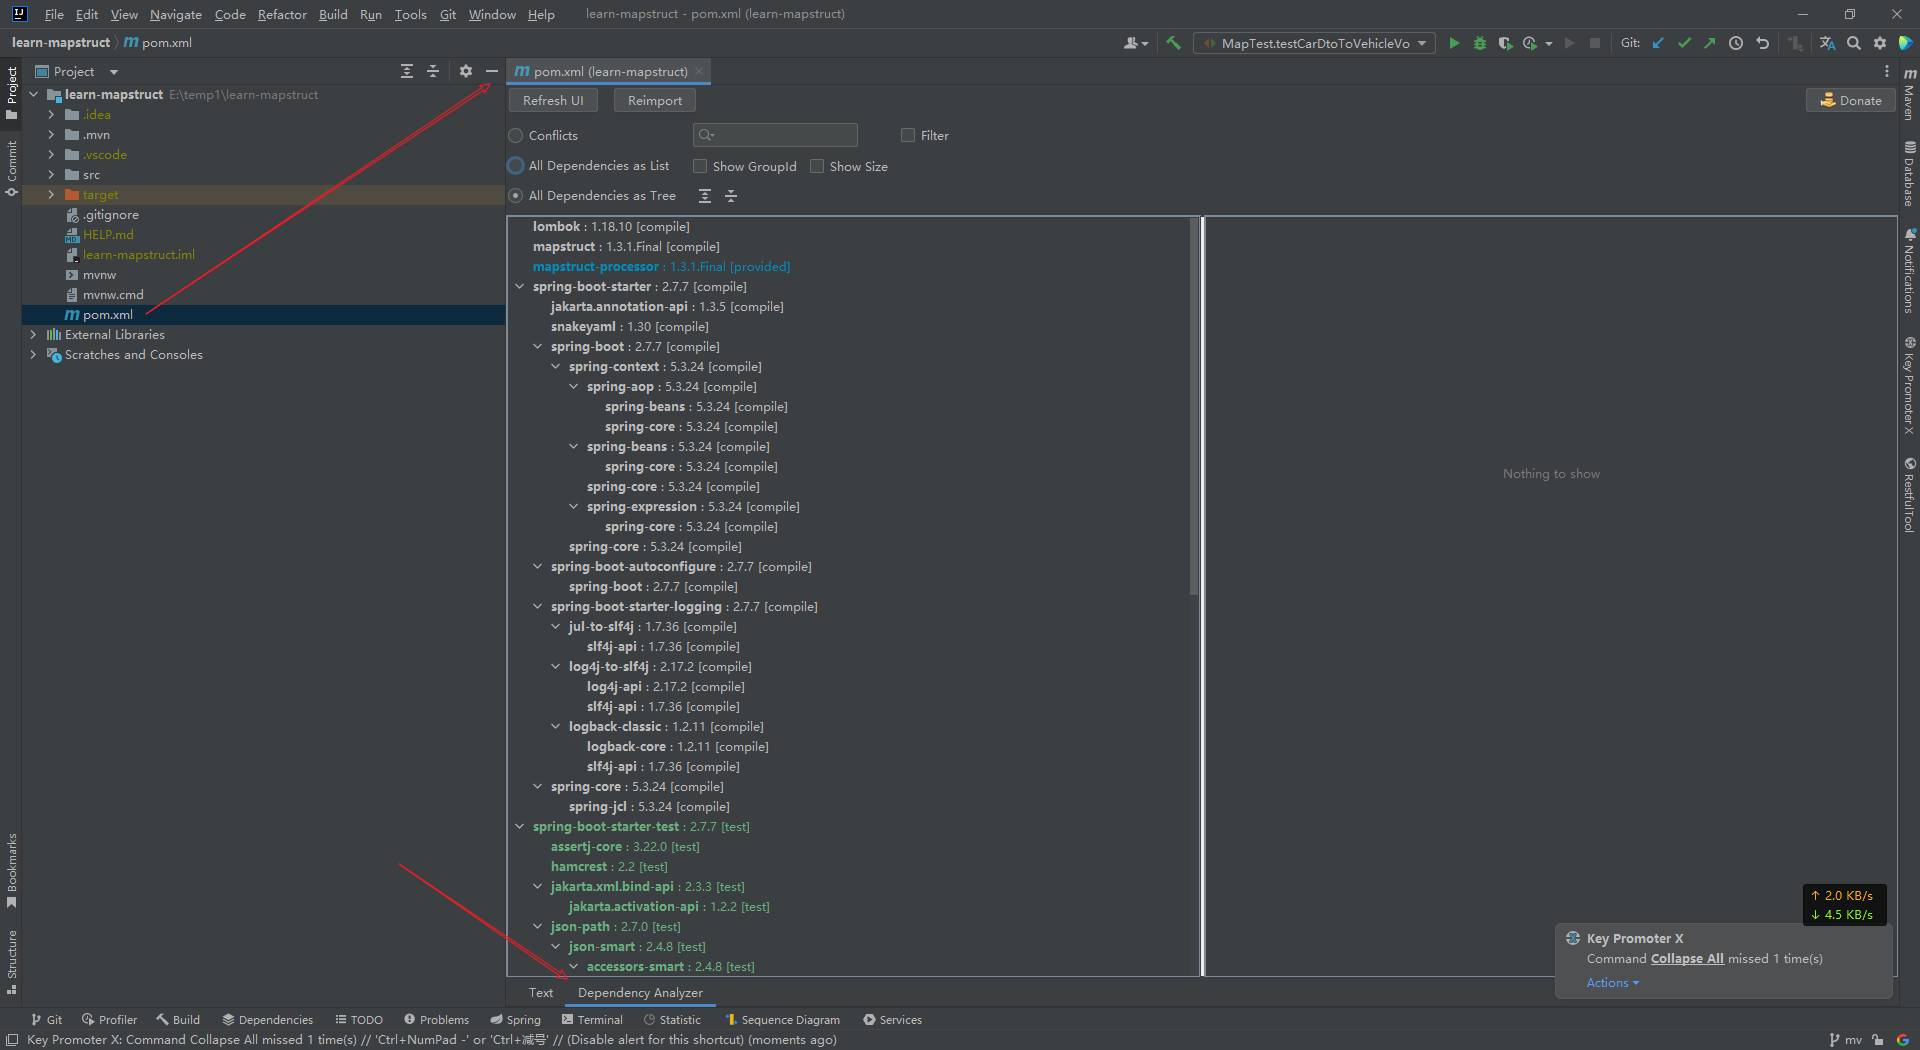Check the Show GroupId checkbox
1920x1050 pixels.
click(x=700, y=166)
